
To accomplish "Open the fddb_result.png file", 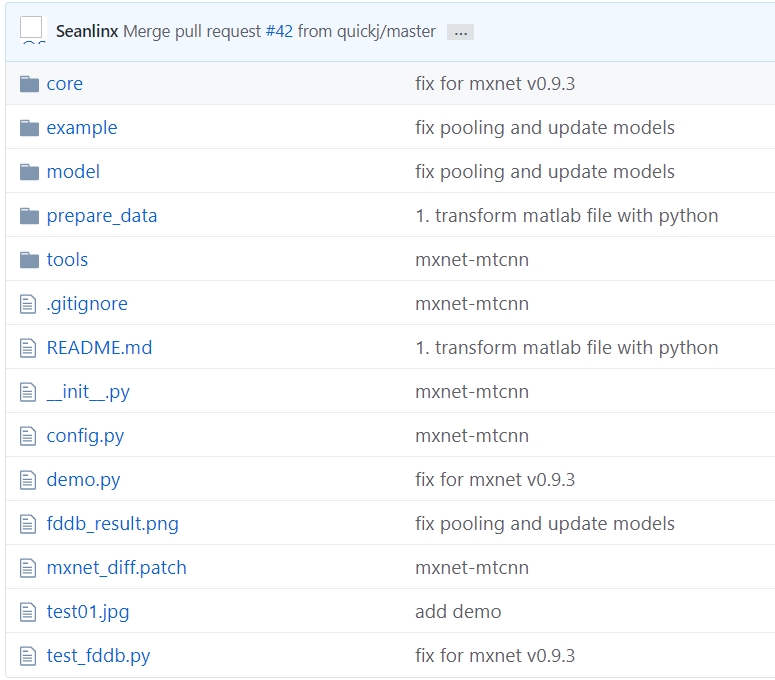I will [112, 524].
